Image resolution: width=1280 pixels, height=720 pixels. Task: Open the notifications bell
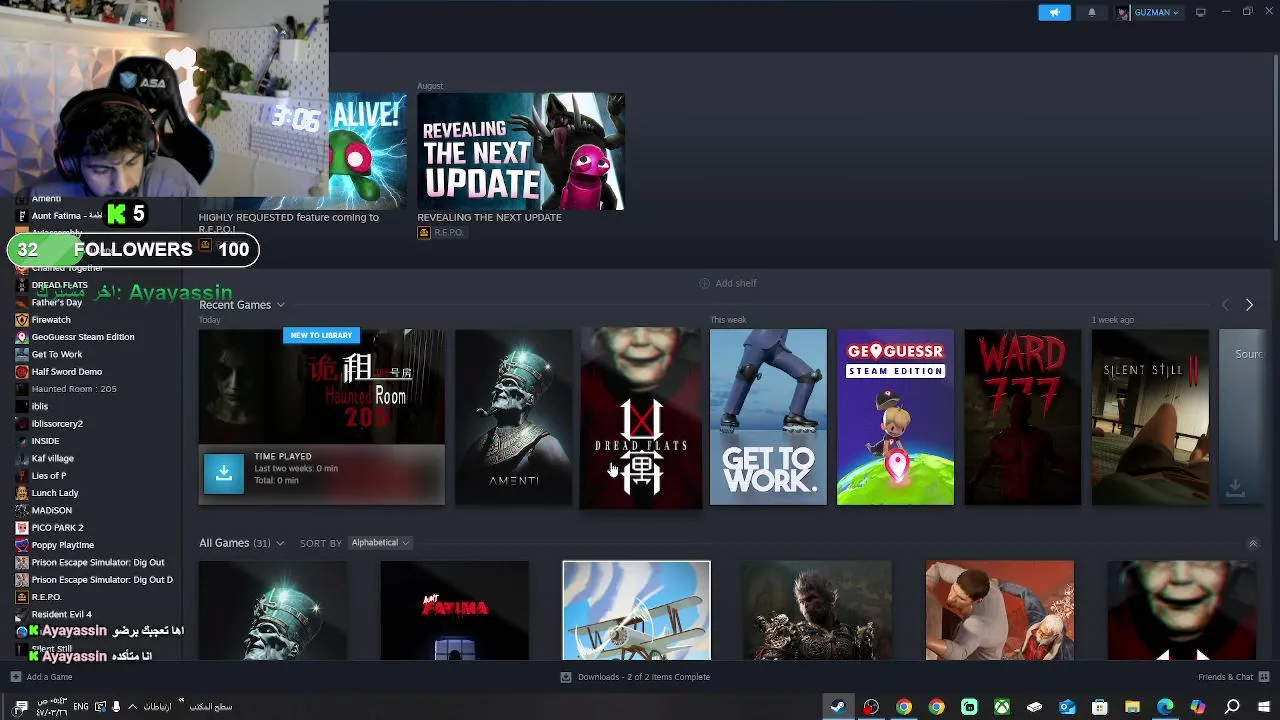point(1092,12)
